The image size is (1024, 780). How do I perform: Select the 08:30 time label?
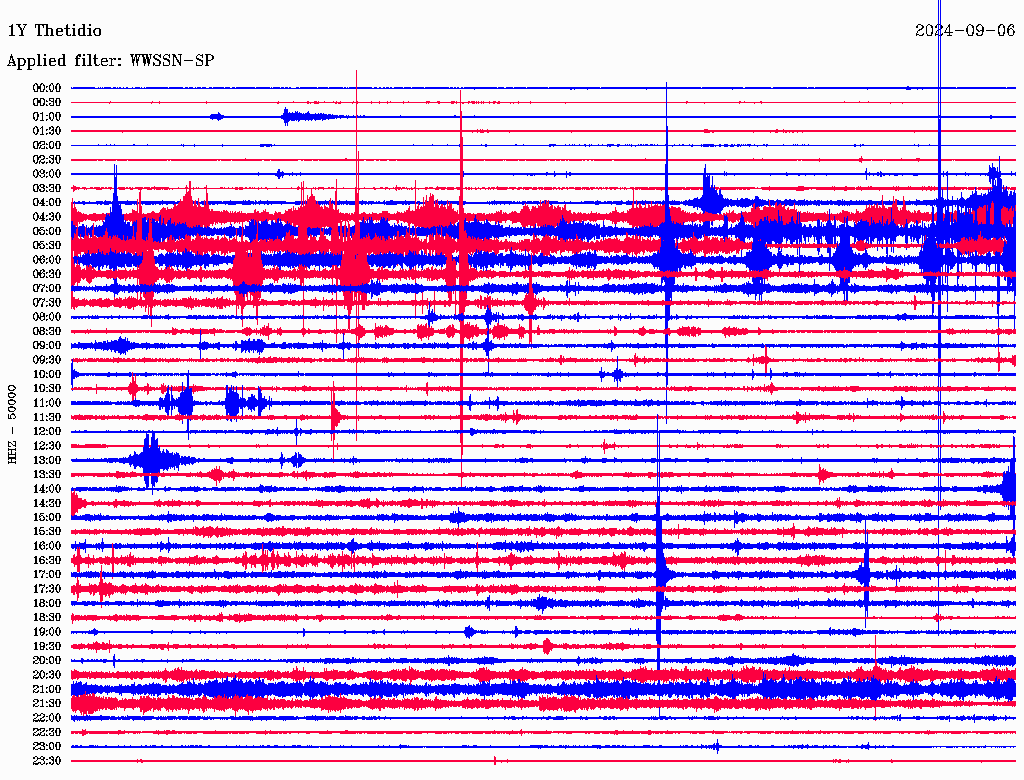click(47, 332)
